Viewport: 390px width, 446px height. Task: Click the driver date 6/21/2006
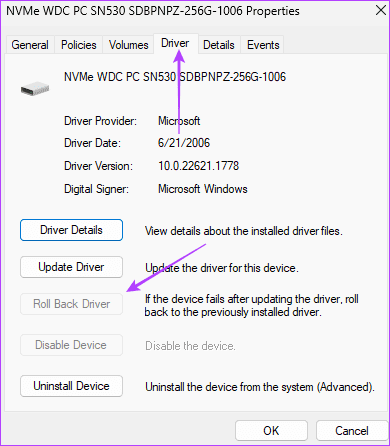click(x=184, y=143)
